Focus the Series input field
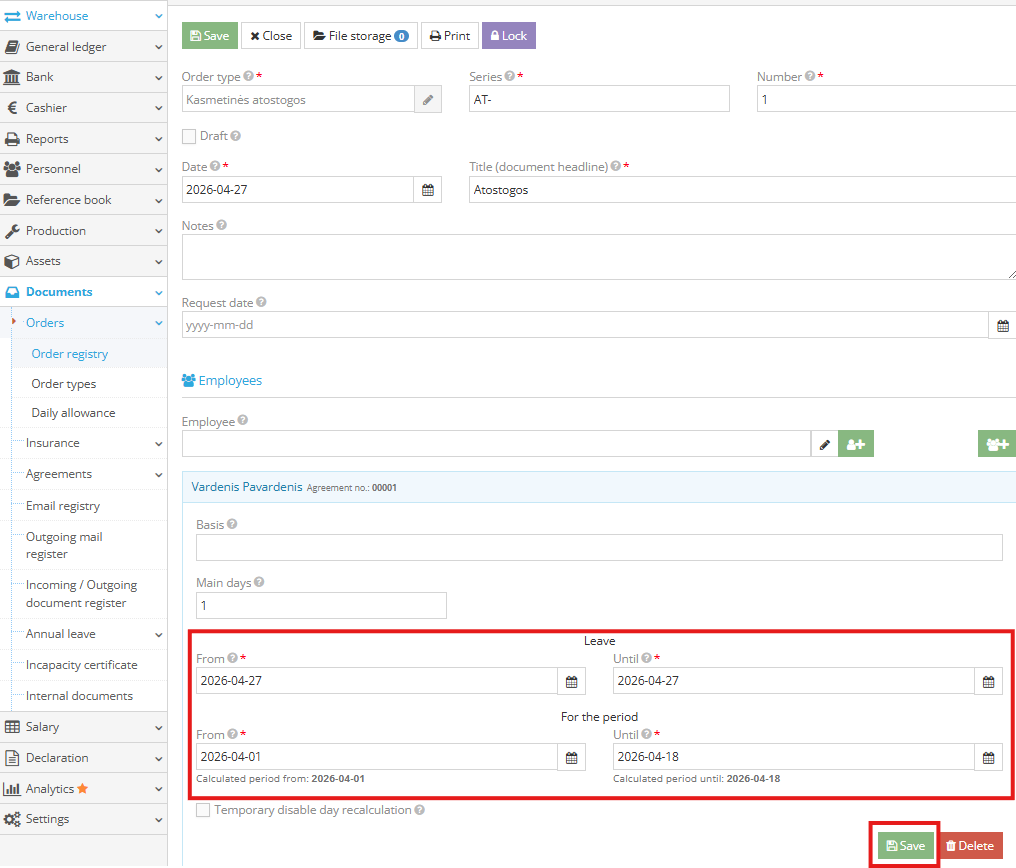Viewport: 1016px width, 868px height. pyautogui.click(x=599, y=99)
